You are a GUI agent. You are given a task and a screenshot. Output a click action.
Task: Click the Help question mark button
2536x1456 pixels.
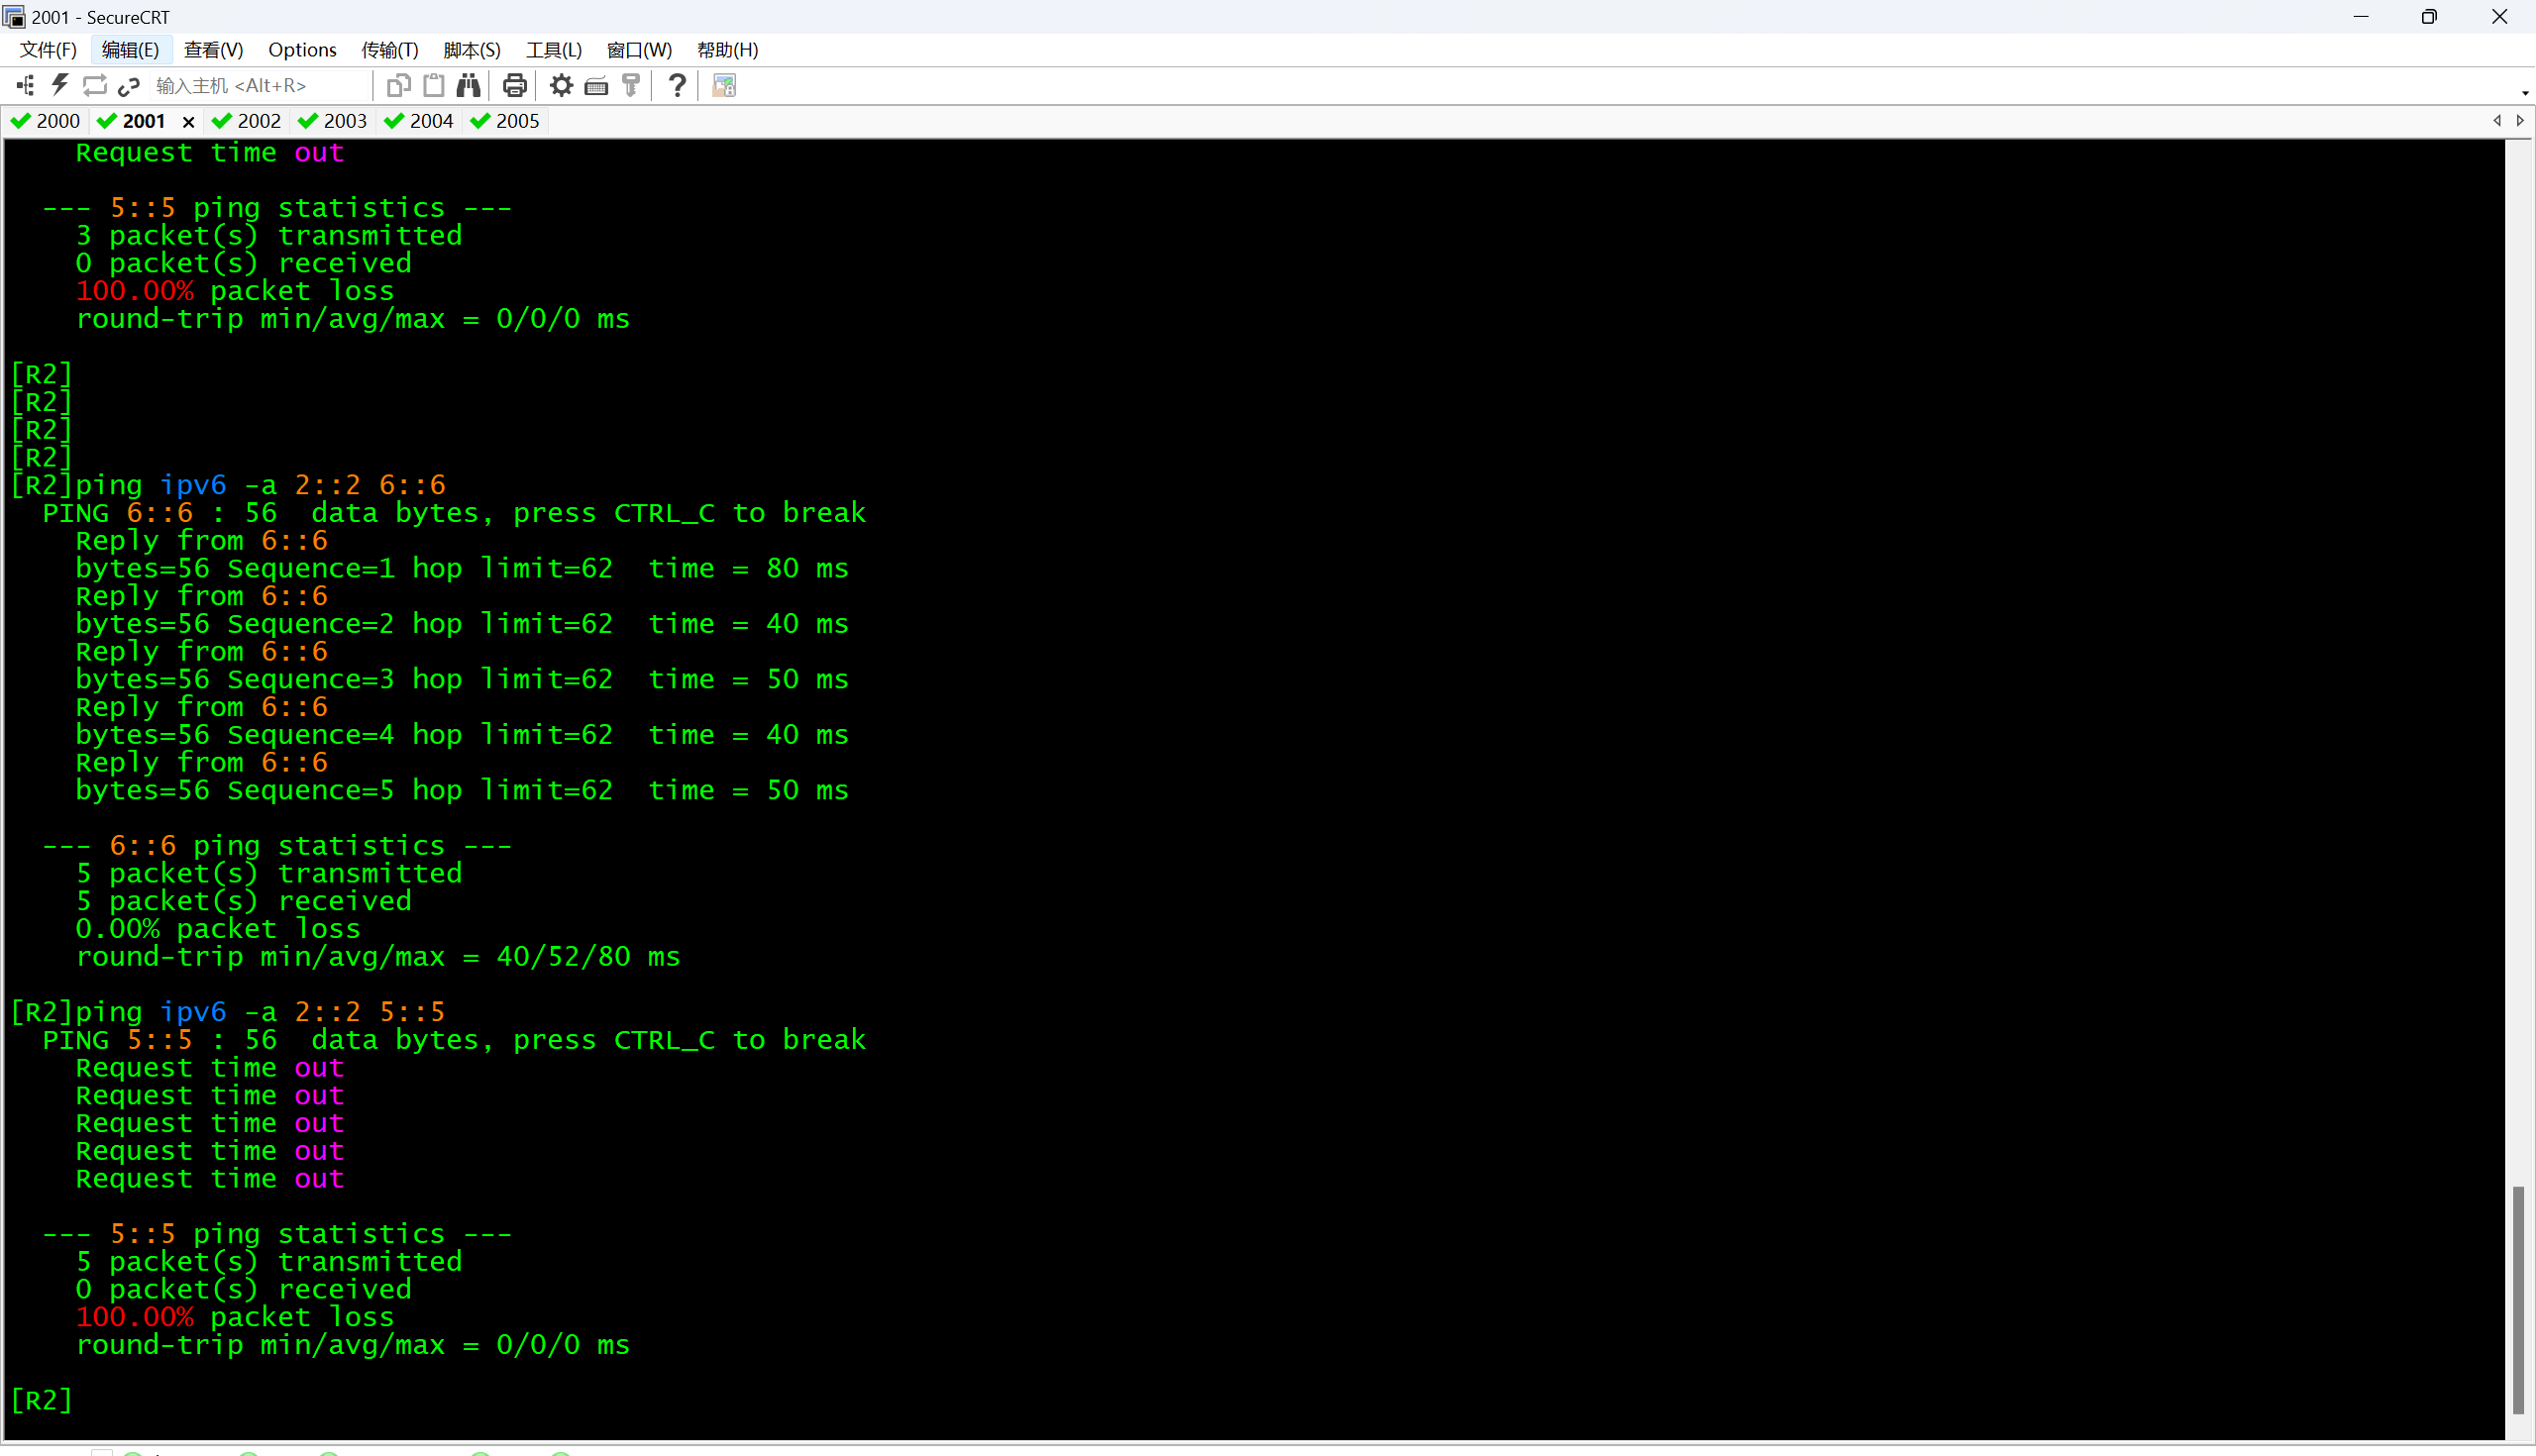tap(677, 85)
